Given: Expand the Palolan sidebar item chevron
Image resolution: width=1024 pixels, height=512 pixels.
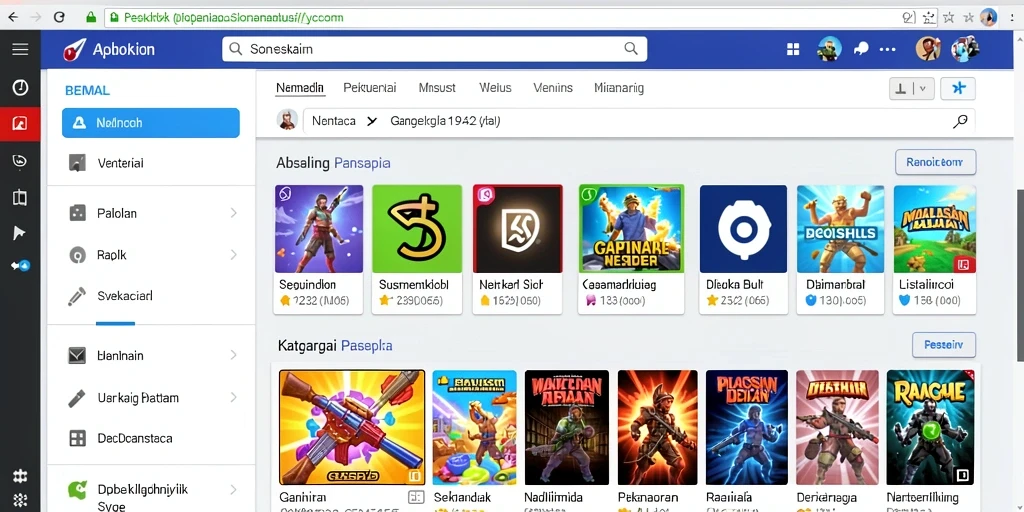Looking at the screenshot, I should coord(234,213).
